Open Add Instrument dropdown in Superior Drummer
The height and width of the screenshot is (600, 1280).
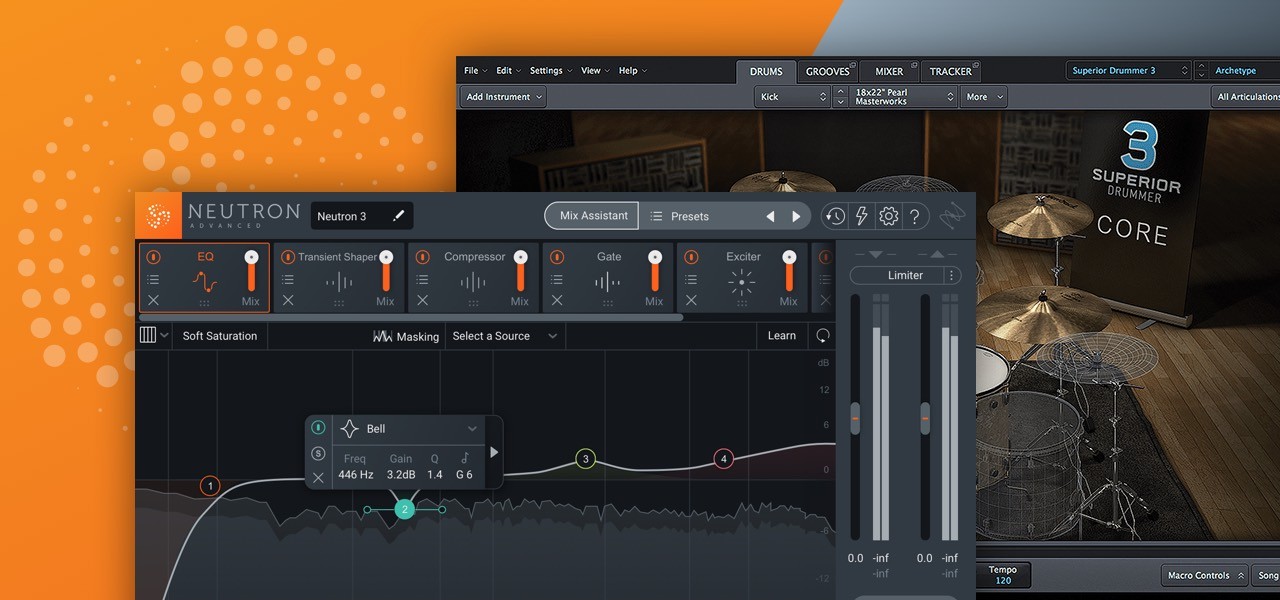click(x=504, y=97)
